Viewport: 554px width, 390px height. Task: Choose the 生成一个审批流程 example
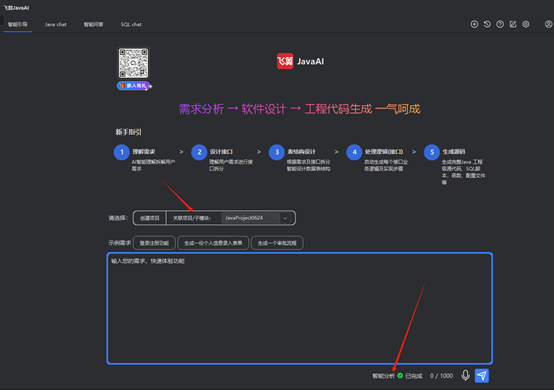coord(277,243)
